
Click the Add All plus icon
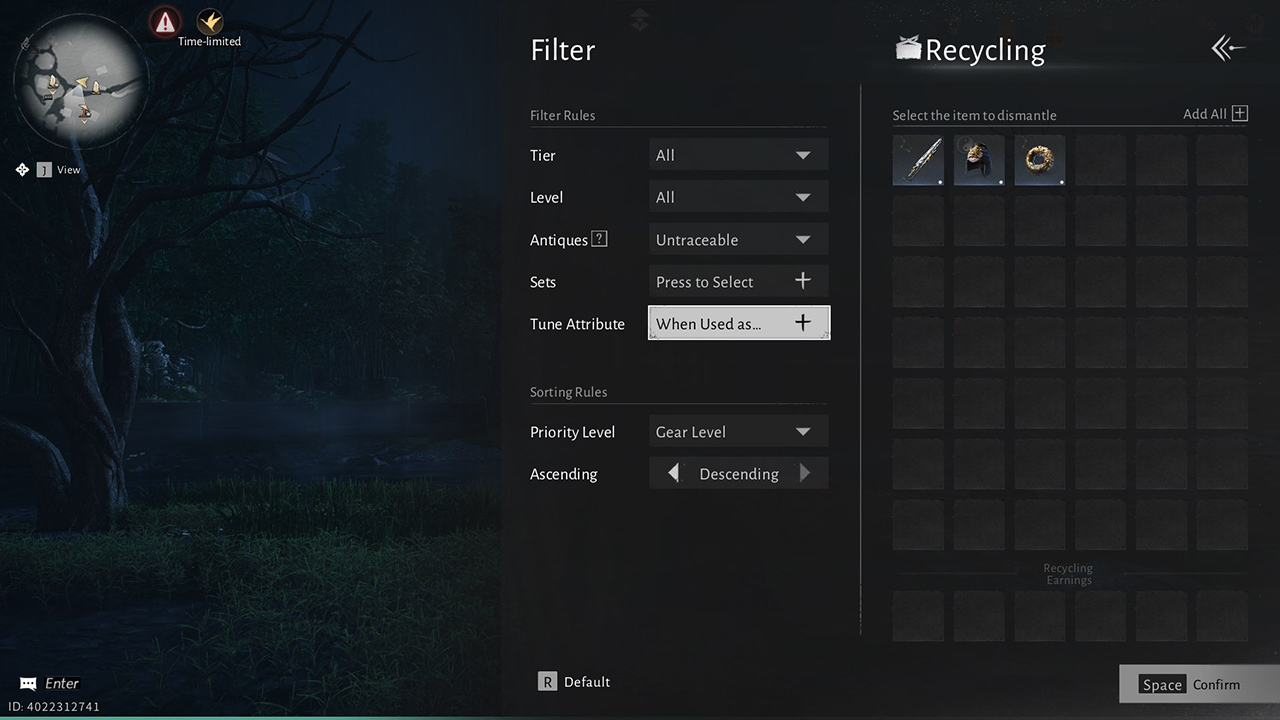(x=1239, y=113)
